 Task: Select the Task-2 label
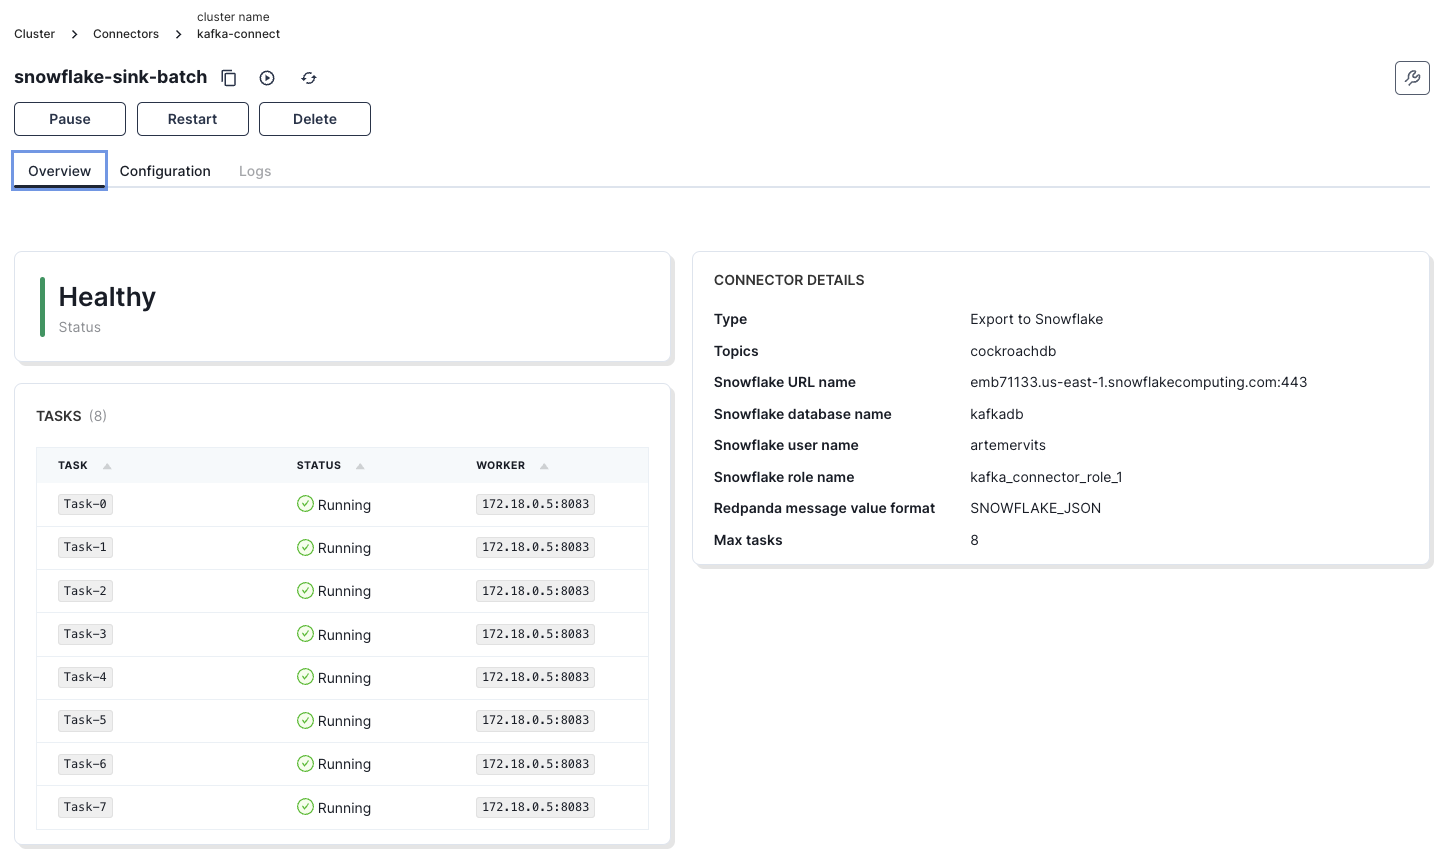(85, 591)
